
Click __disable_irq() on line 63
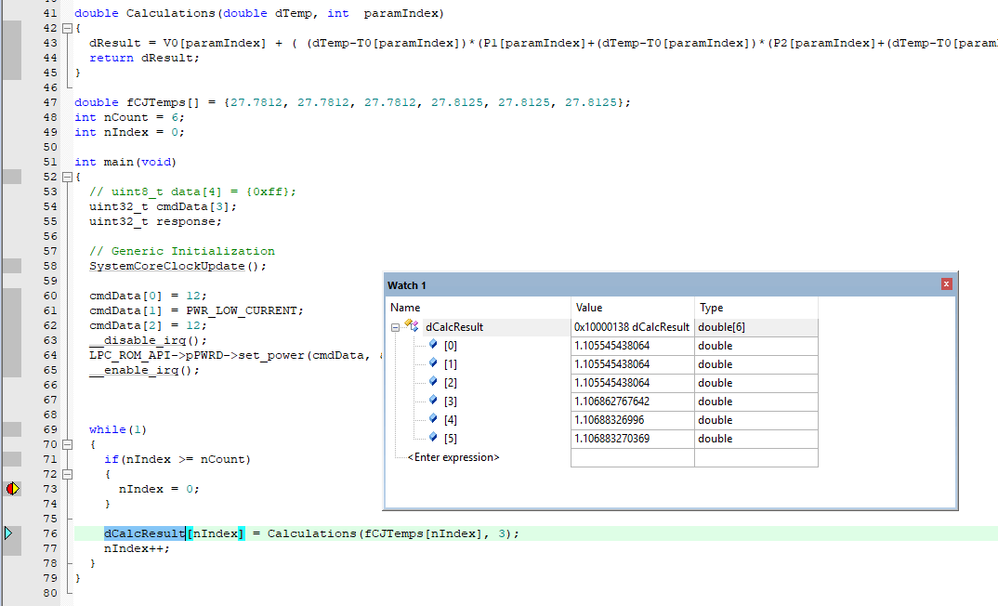click(148, 341)
